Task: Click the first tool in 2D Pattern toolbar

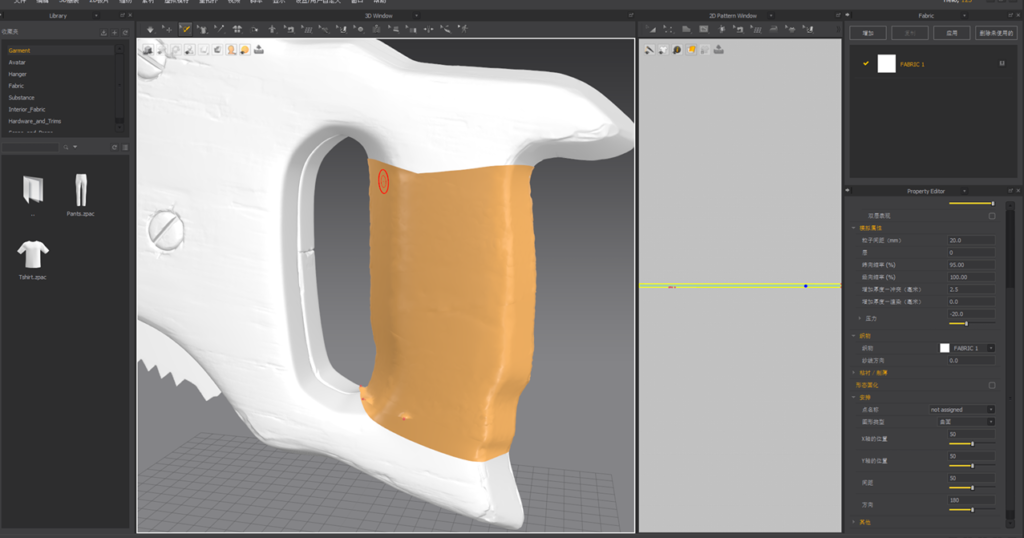Action: click(650, 29)
